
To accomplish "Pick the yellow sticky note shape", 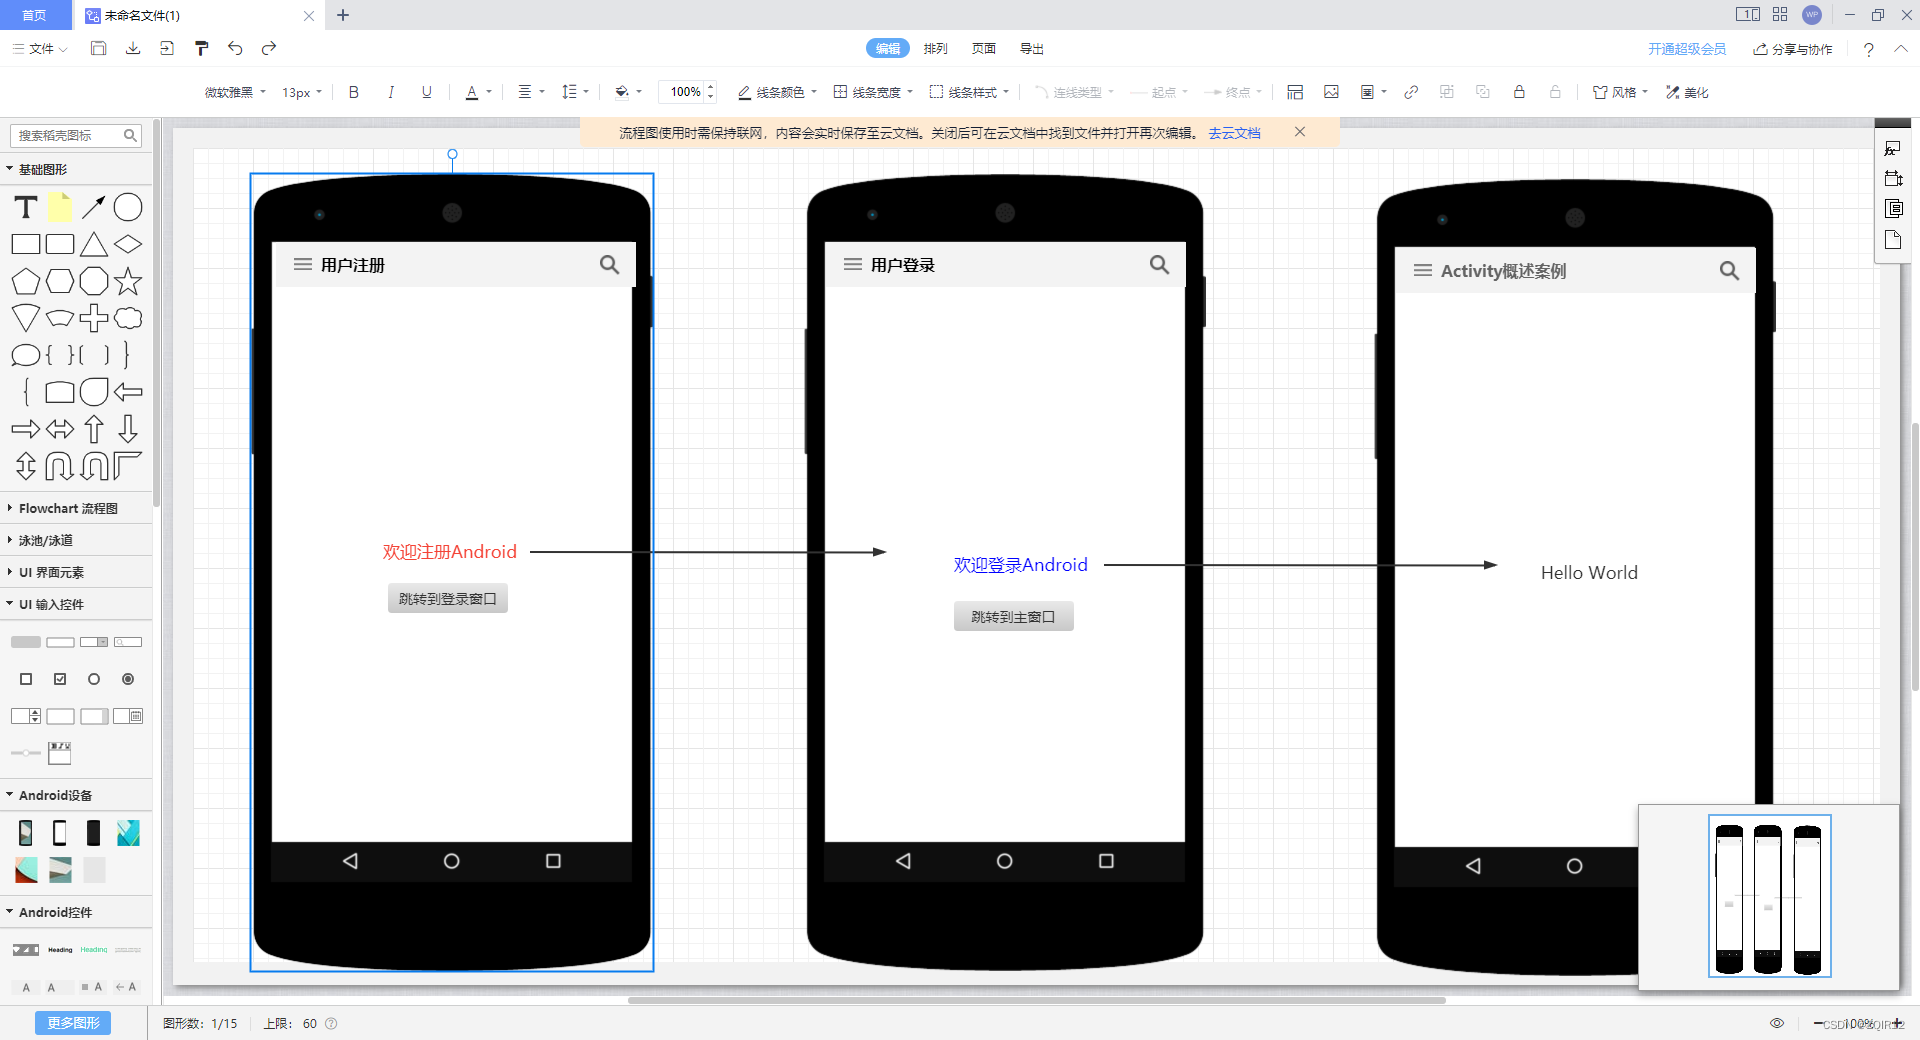I will [x=60, y=207].
